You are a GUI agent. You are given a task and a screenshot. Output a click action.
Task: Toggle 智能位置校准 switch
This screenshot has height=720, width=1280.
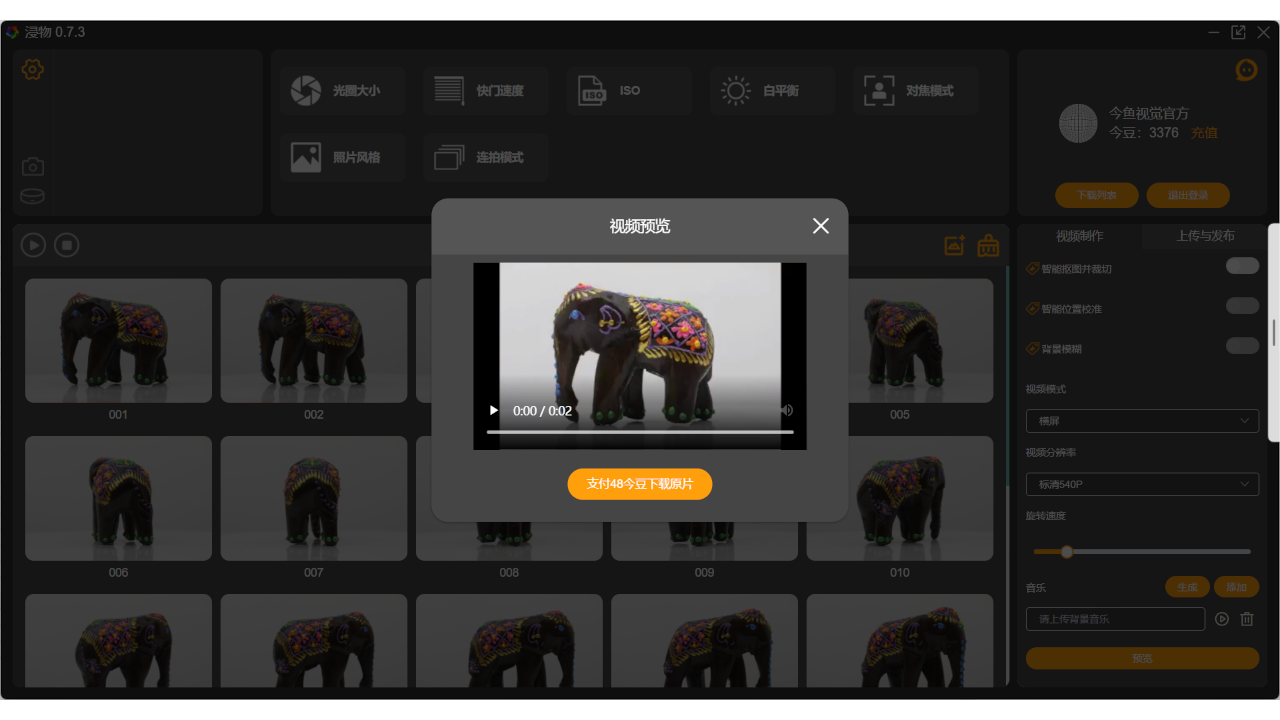pyautogui.click(x=1242, y=306)
